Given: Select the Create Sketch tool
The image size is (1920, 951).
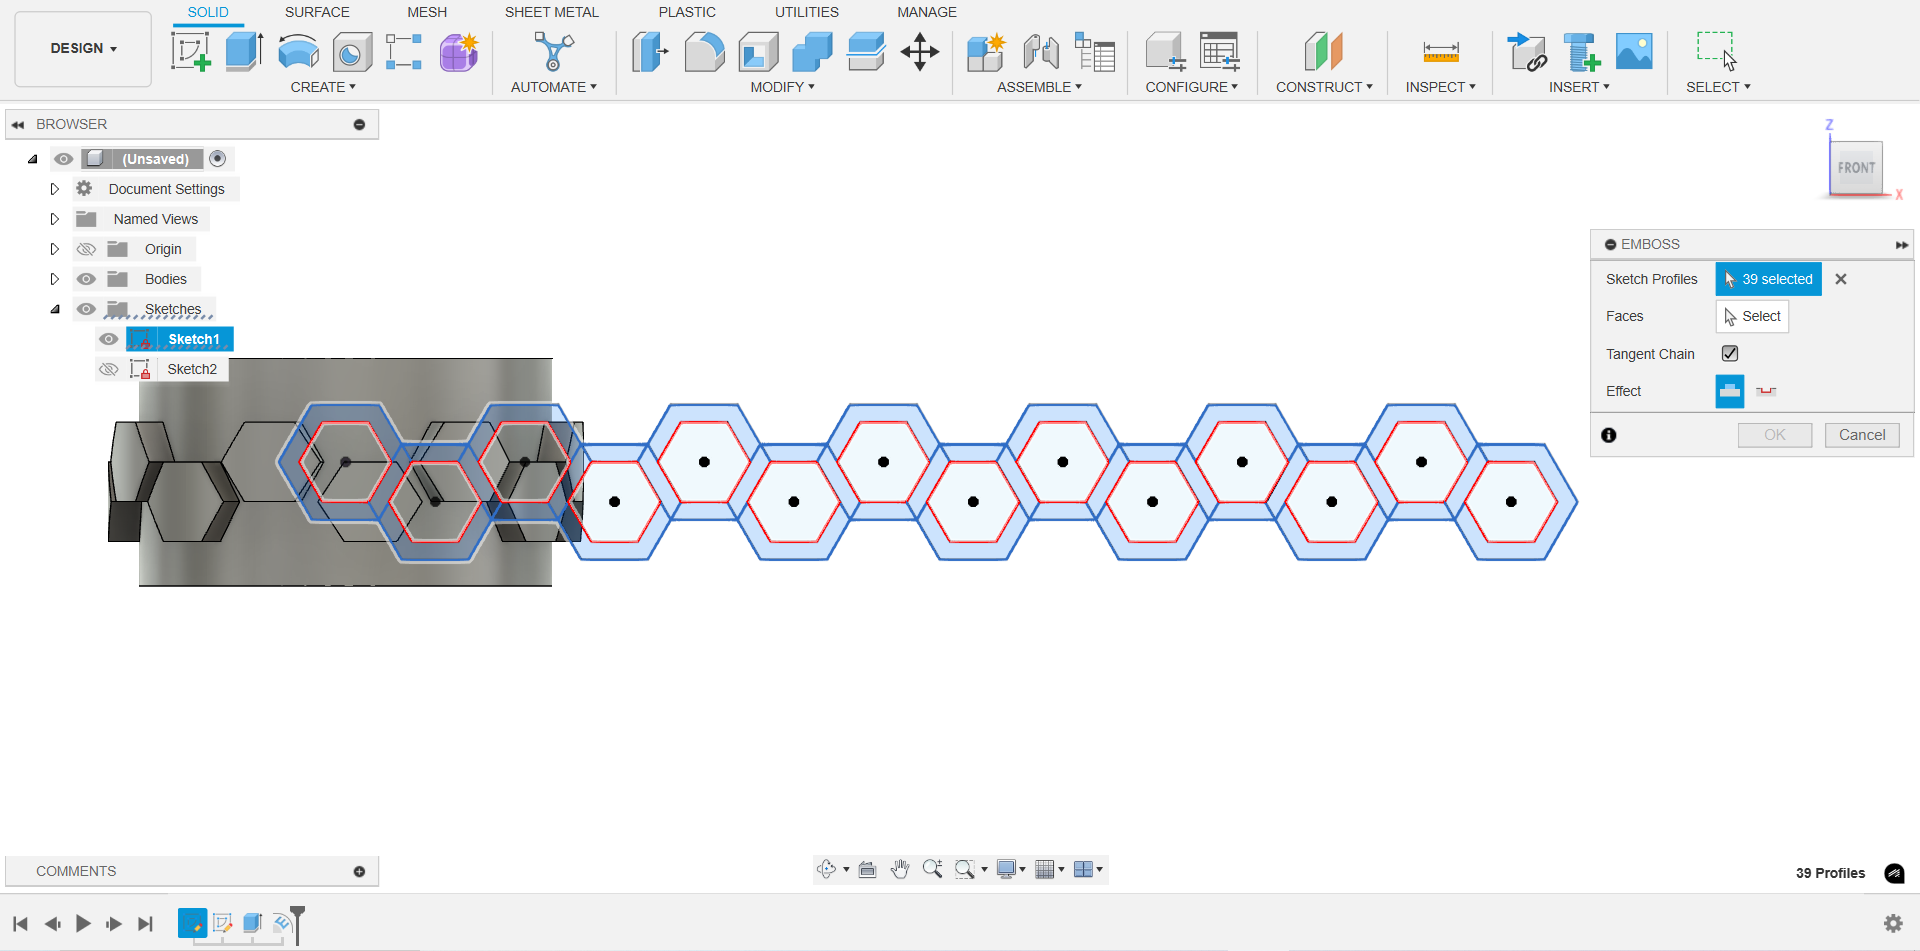Looking at the screenshot, I should coord(190,51).
